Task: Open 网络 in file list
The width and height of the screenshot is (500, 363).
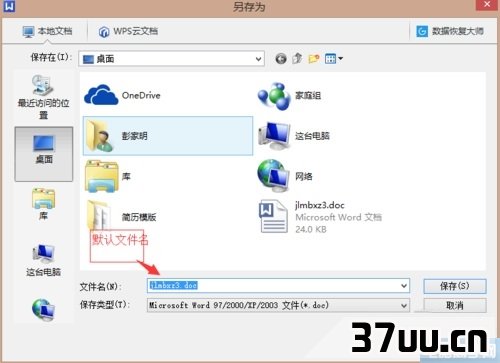Action: (285, 176)
